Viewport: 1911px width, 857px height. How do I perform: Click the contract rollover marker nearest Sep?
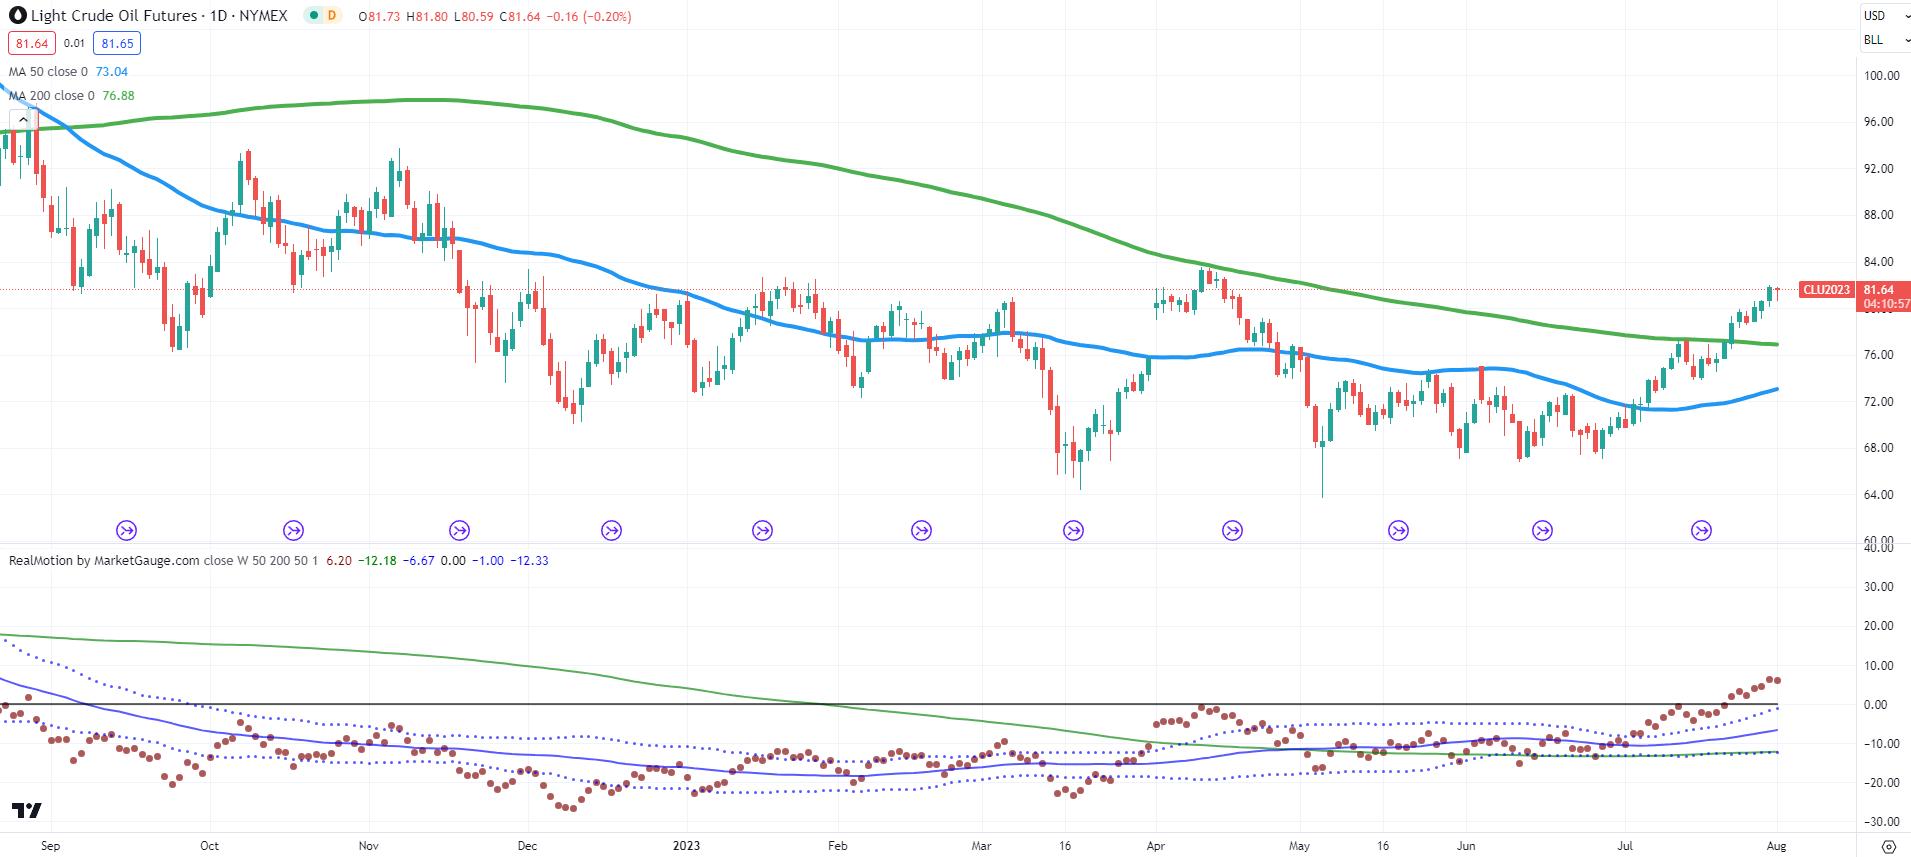pyautogui.click(x=127, y=530)
